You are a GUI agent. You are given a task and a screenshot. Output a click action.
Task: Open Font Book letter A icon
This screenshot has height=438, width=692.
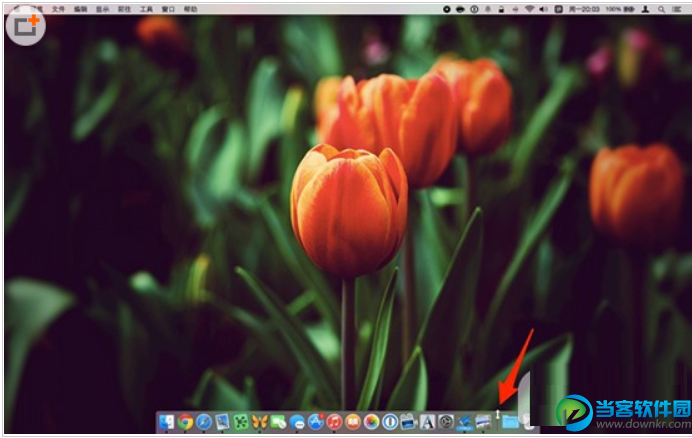pos(428,422)
